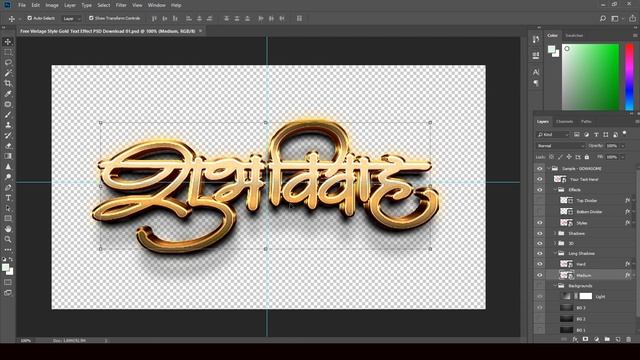Open the layer filter Kind dropdown
The height and width of the screenshot is (360, 640).
pyautogui.click(x=553, y=134)
